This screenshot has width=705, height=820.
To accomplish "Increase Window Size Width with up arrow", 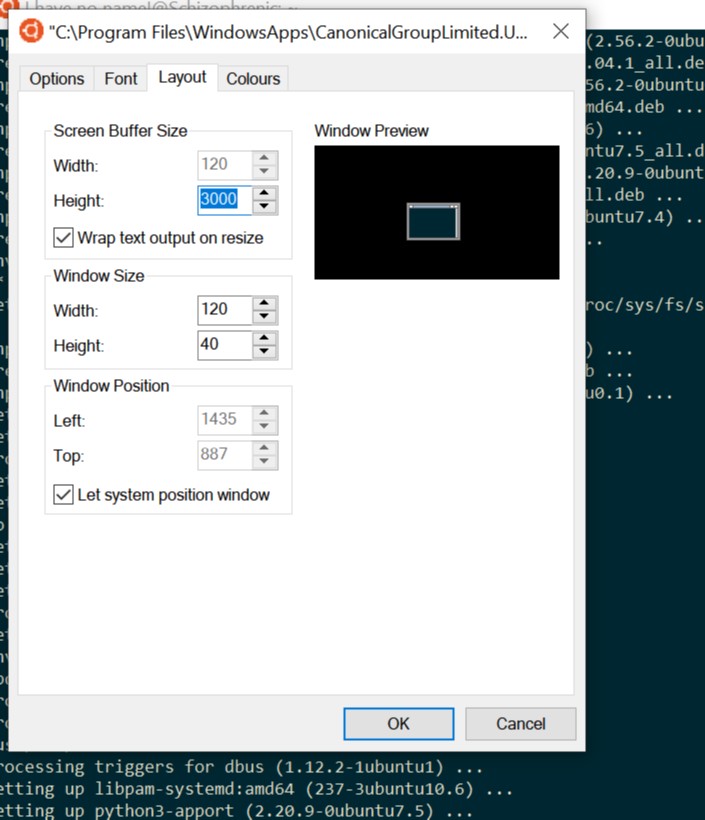I will [x=265, y=303].
